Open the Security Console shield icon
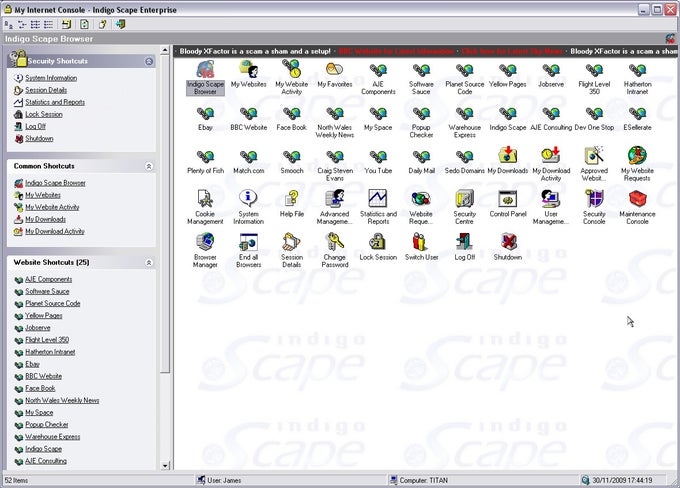Screen dimensions: 680x488 [x=594, y=199]
